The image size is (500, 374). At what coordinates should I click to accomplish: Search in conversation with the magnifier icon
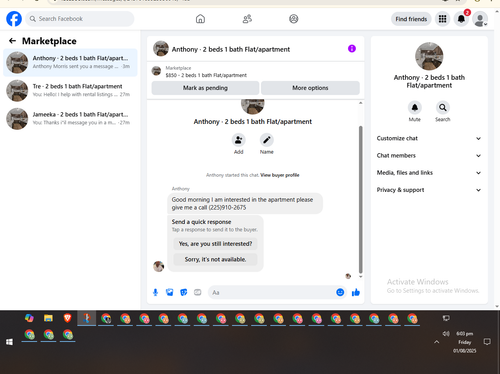point(443,107)
